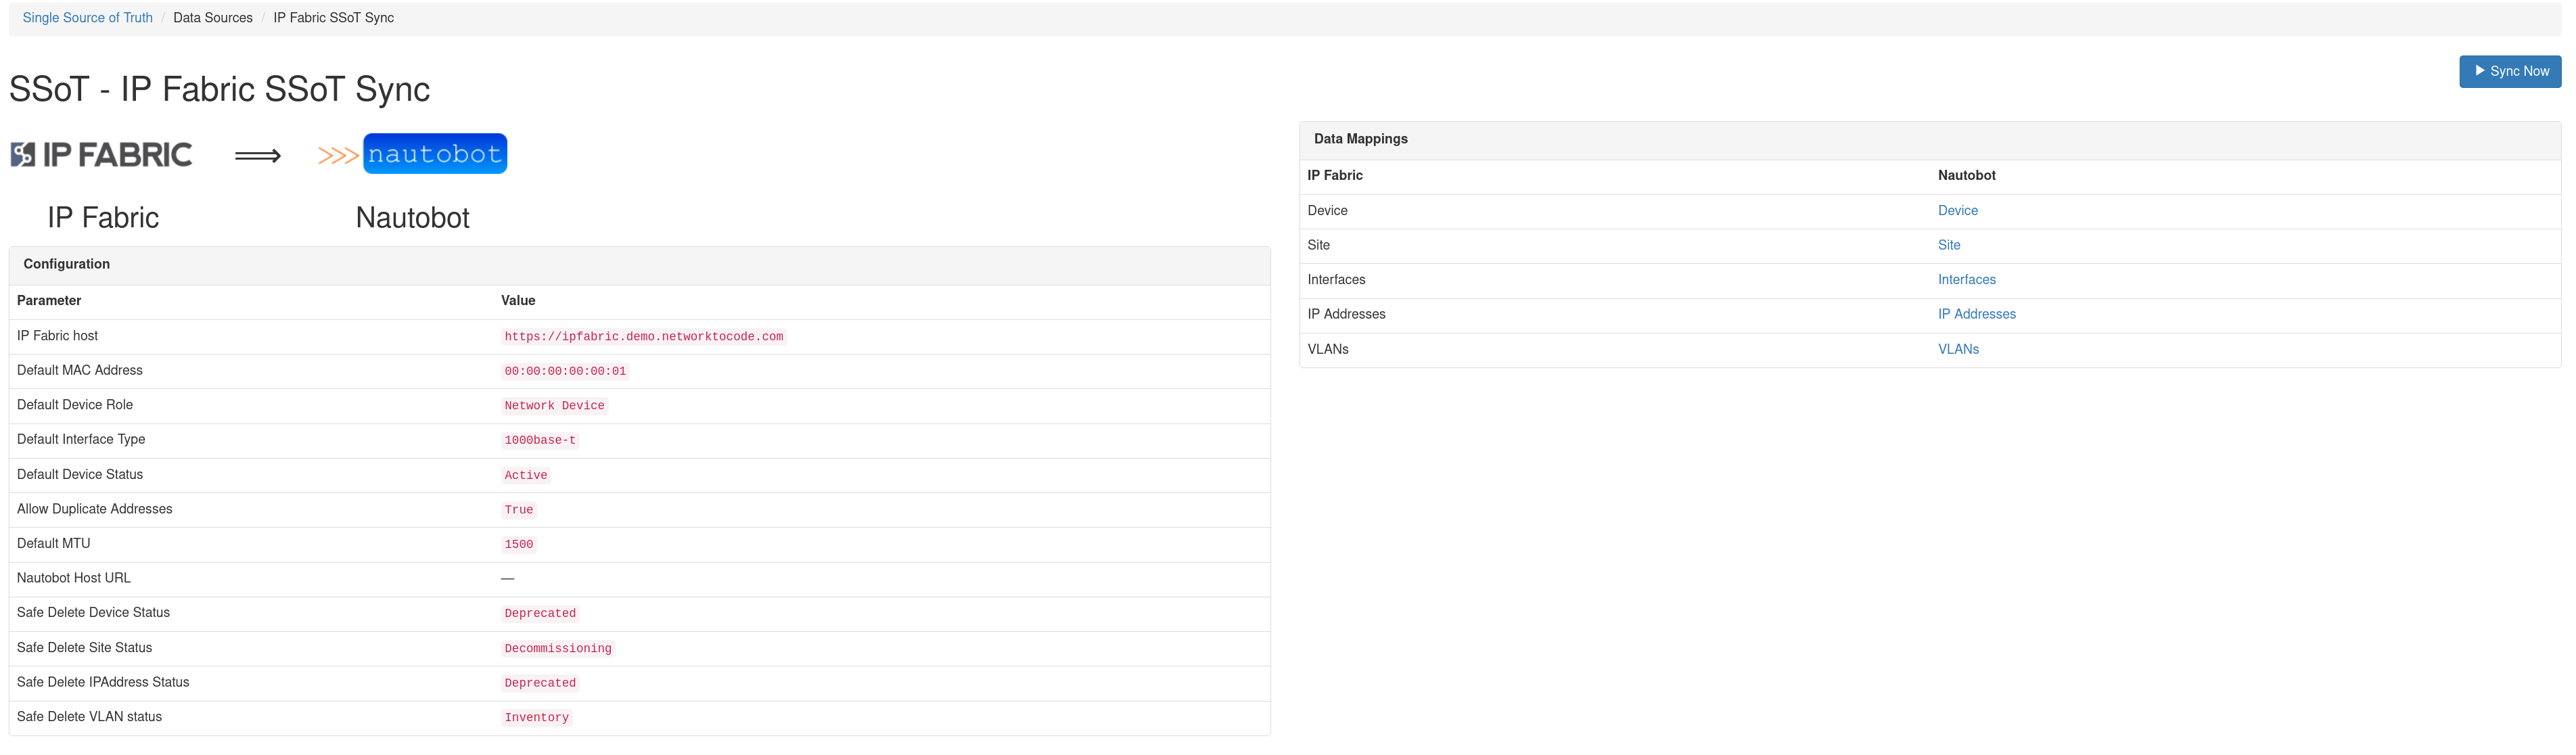Open the IP Addresses mapping link

(1976, 313)
